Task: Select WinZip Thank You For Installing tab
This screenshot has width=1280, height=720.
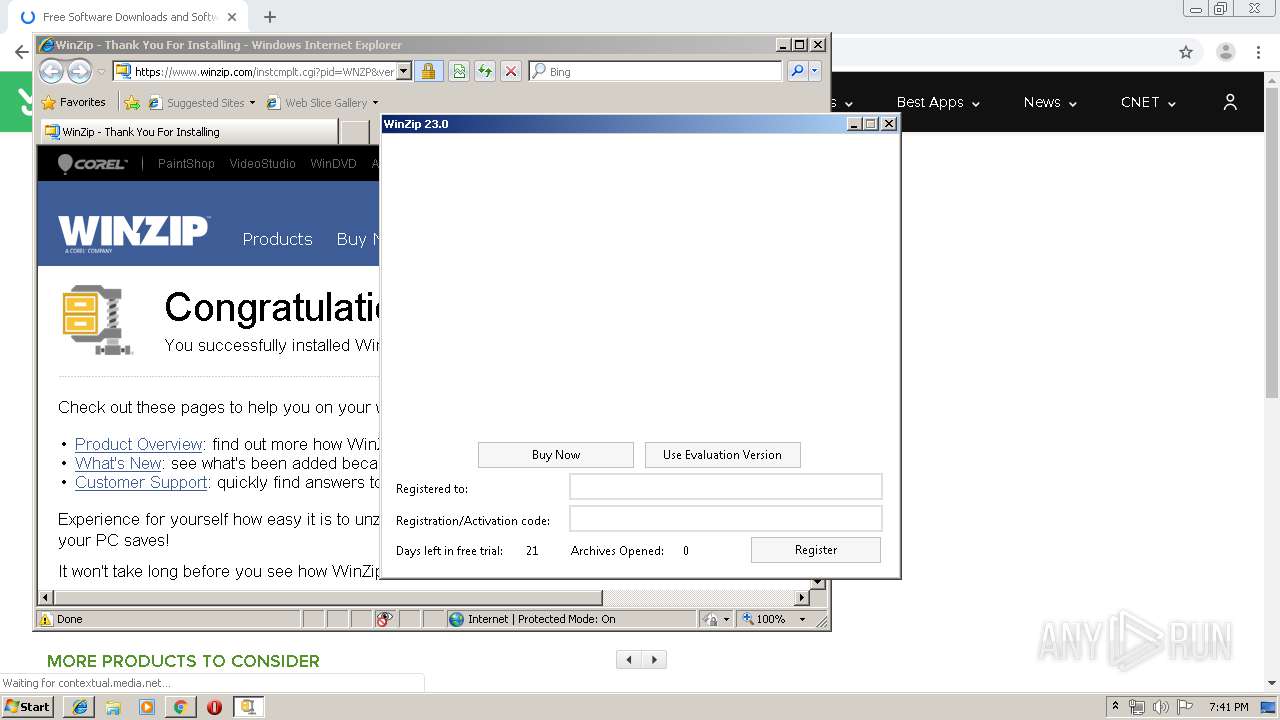Action: tap(189, 132)
